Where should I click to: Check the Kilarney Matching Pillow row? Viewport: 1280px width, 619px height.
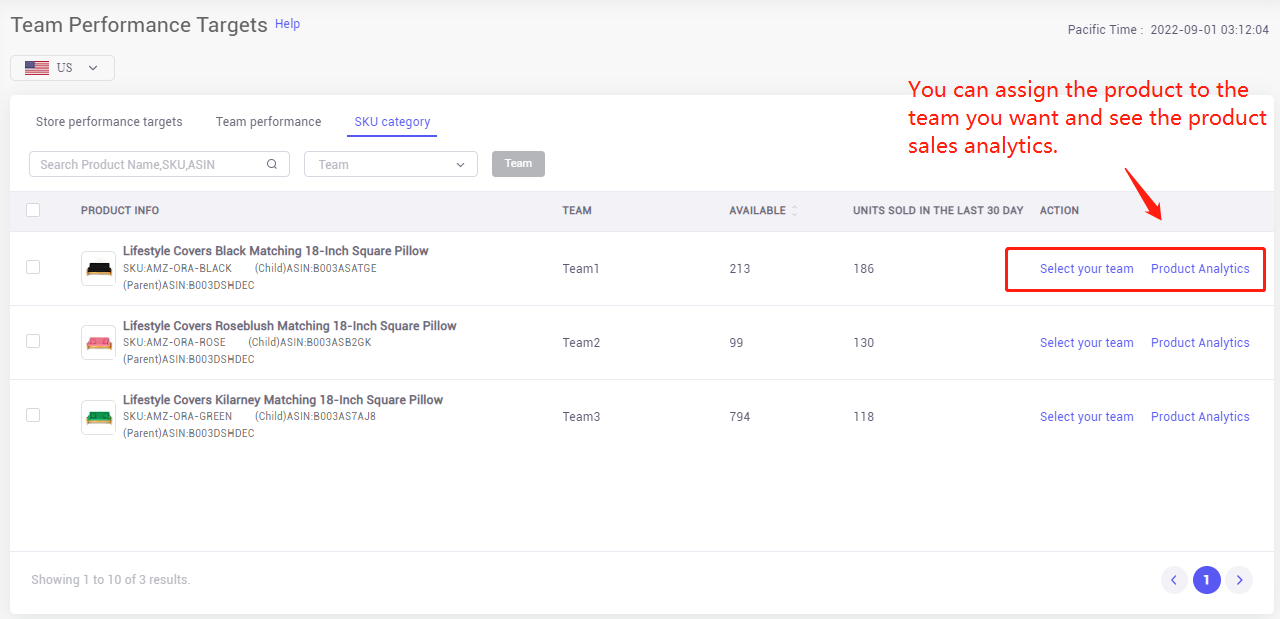point(33,415)
